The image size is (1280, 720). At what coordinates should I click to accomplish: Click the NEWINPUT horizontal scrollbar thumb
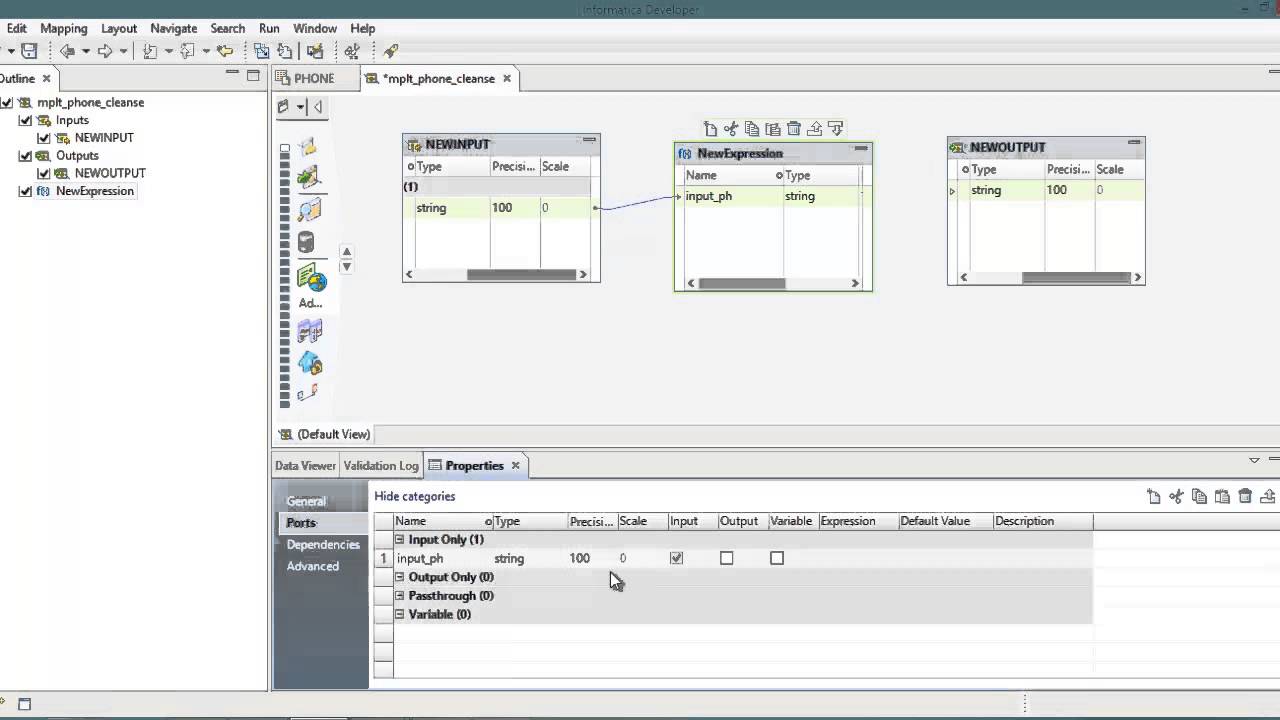click(522, 274)
